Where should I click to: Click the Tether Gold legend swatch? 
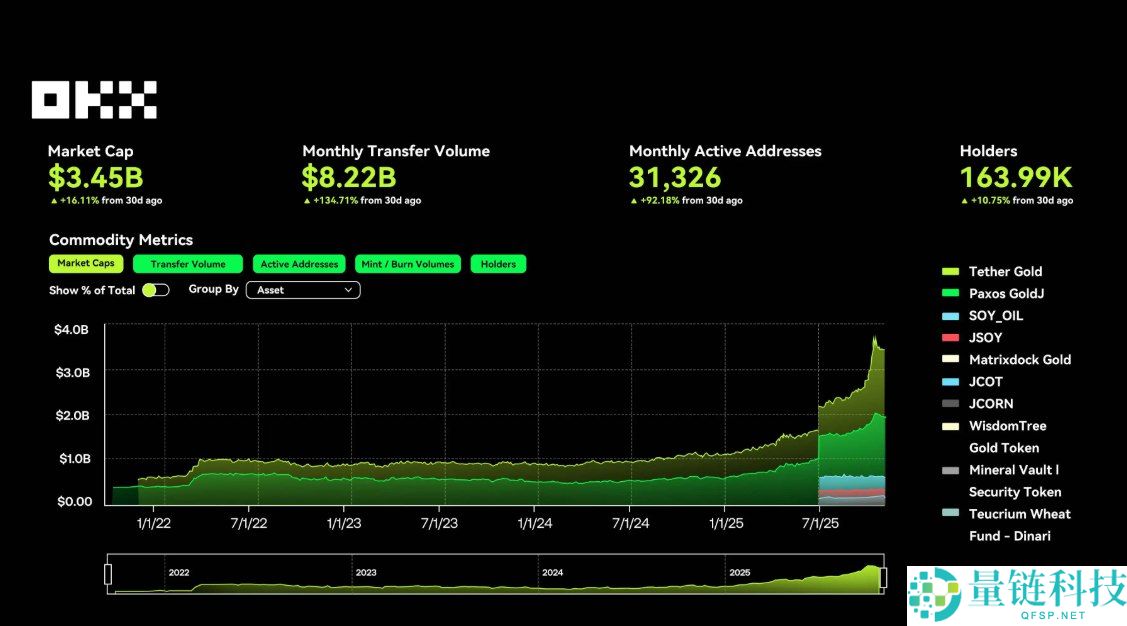click(950, 272)
